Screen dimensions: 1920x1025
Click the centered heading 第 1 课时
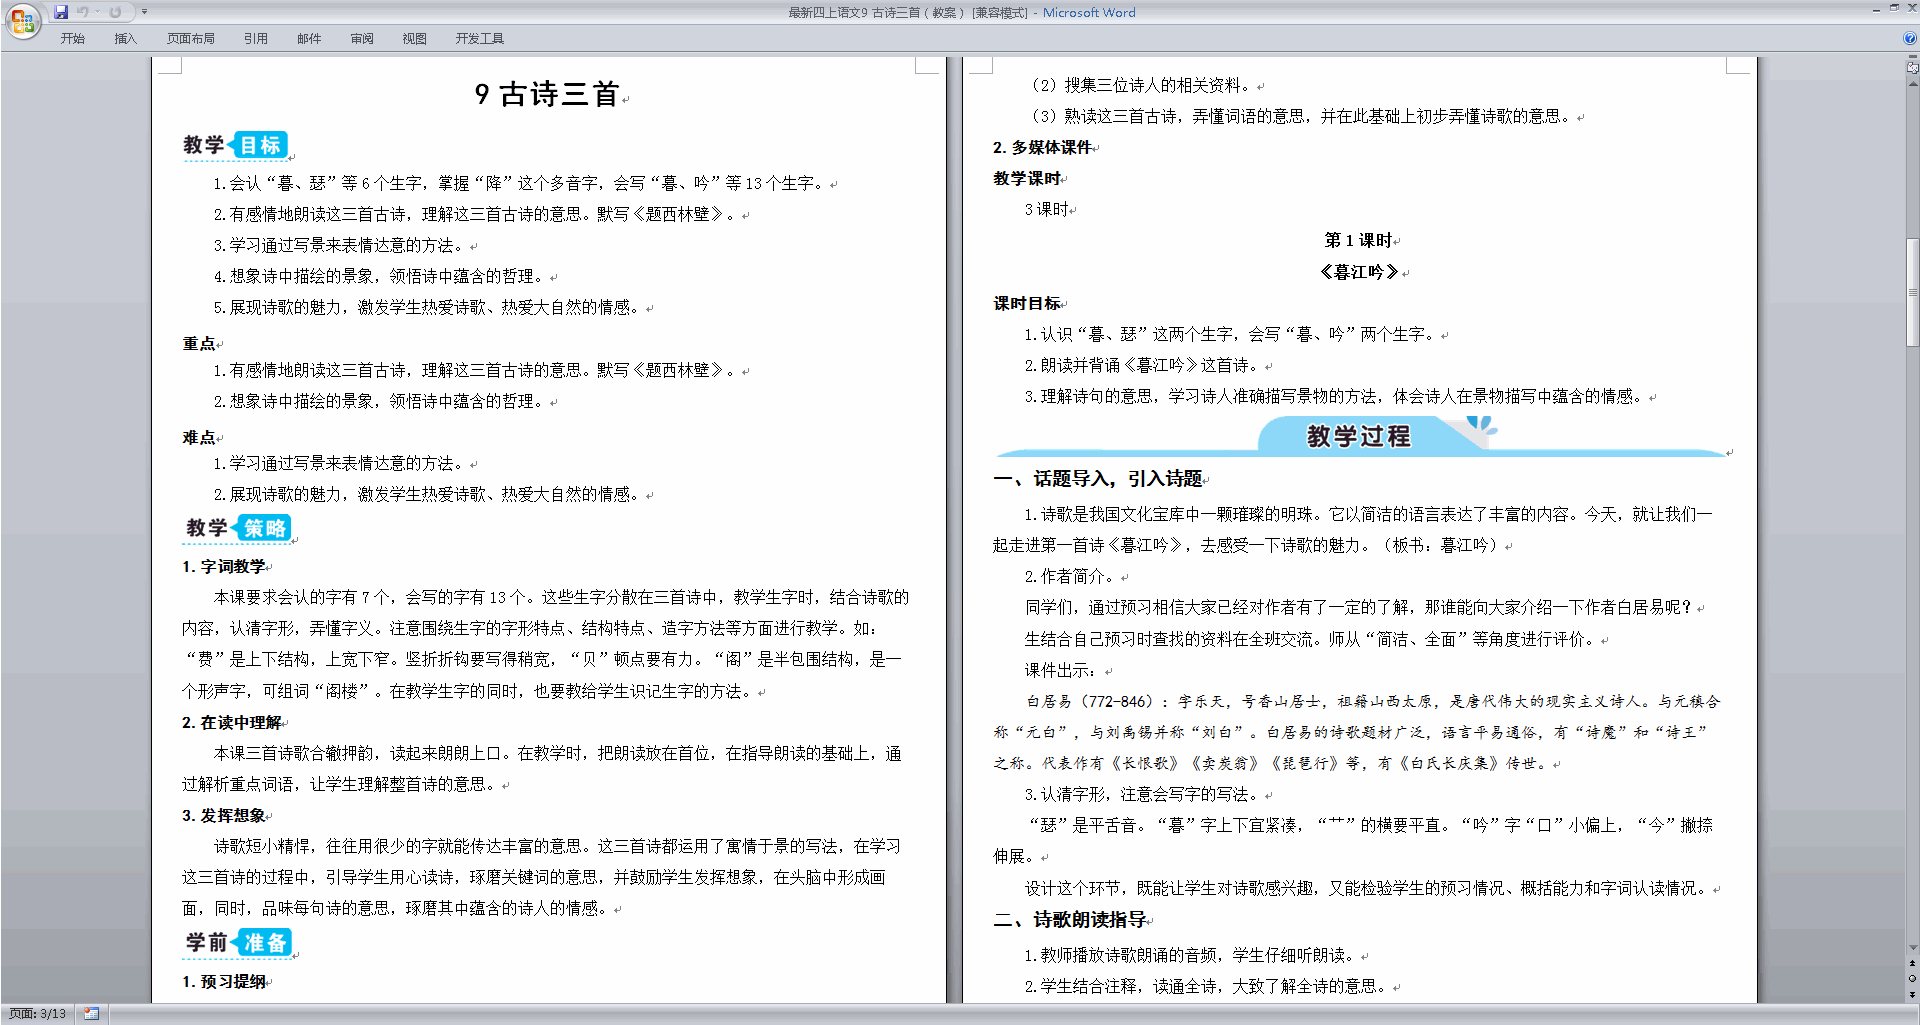click(1358, 240)
